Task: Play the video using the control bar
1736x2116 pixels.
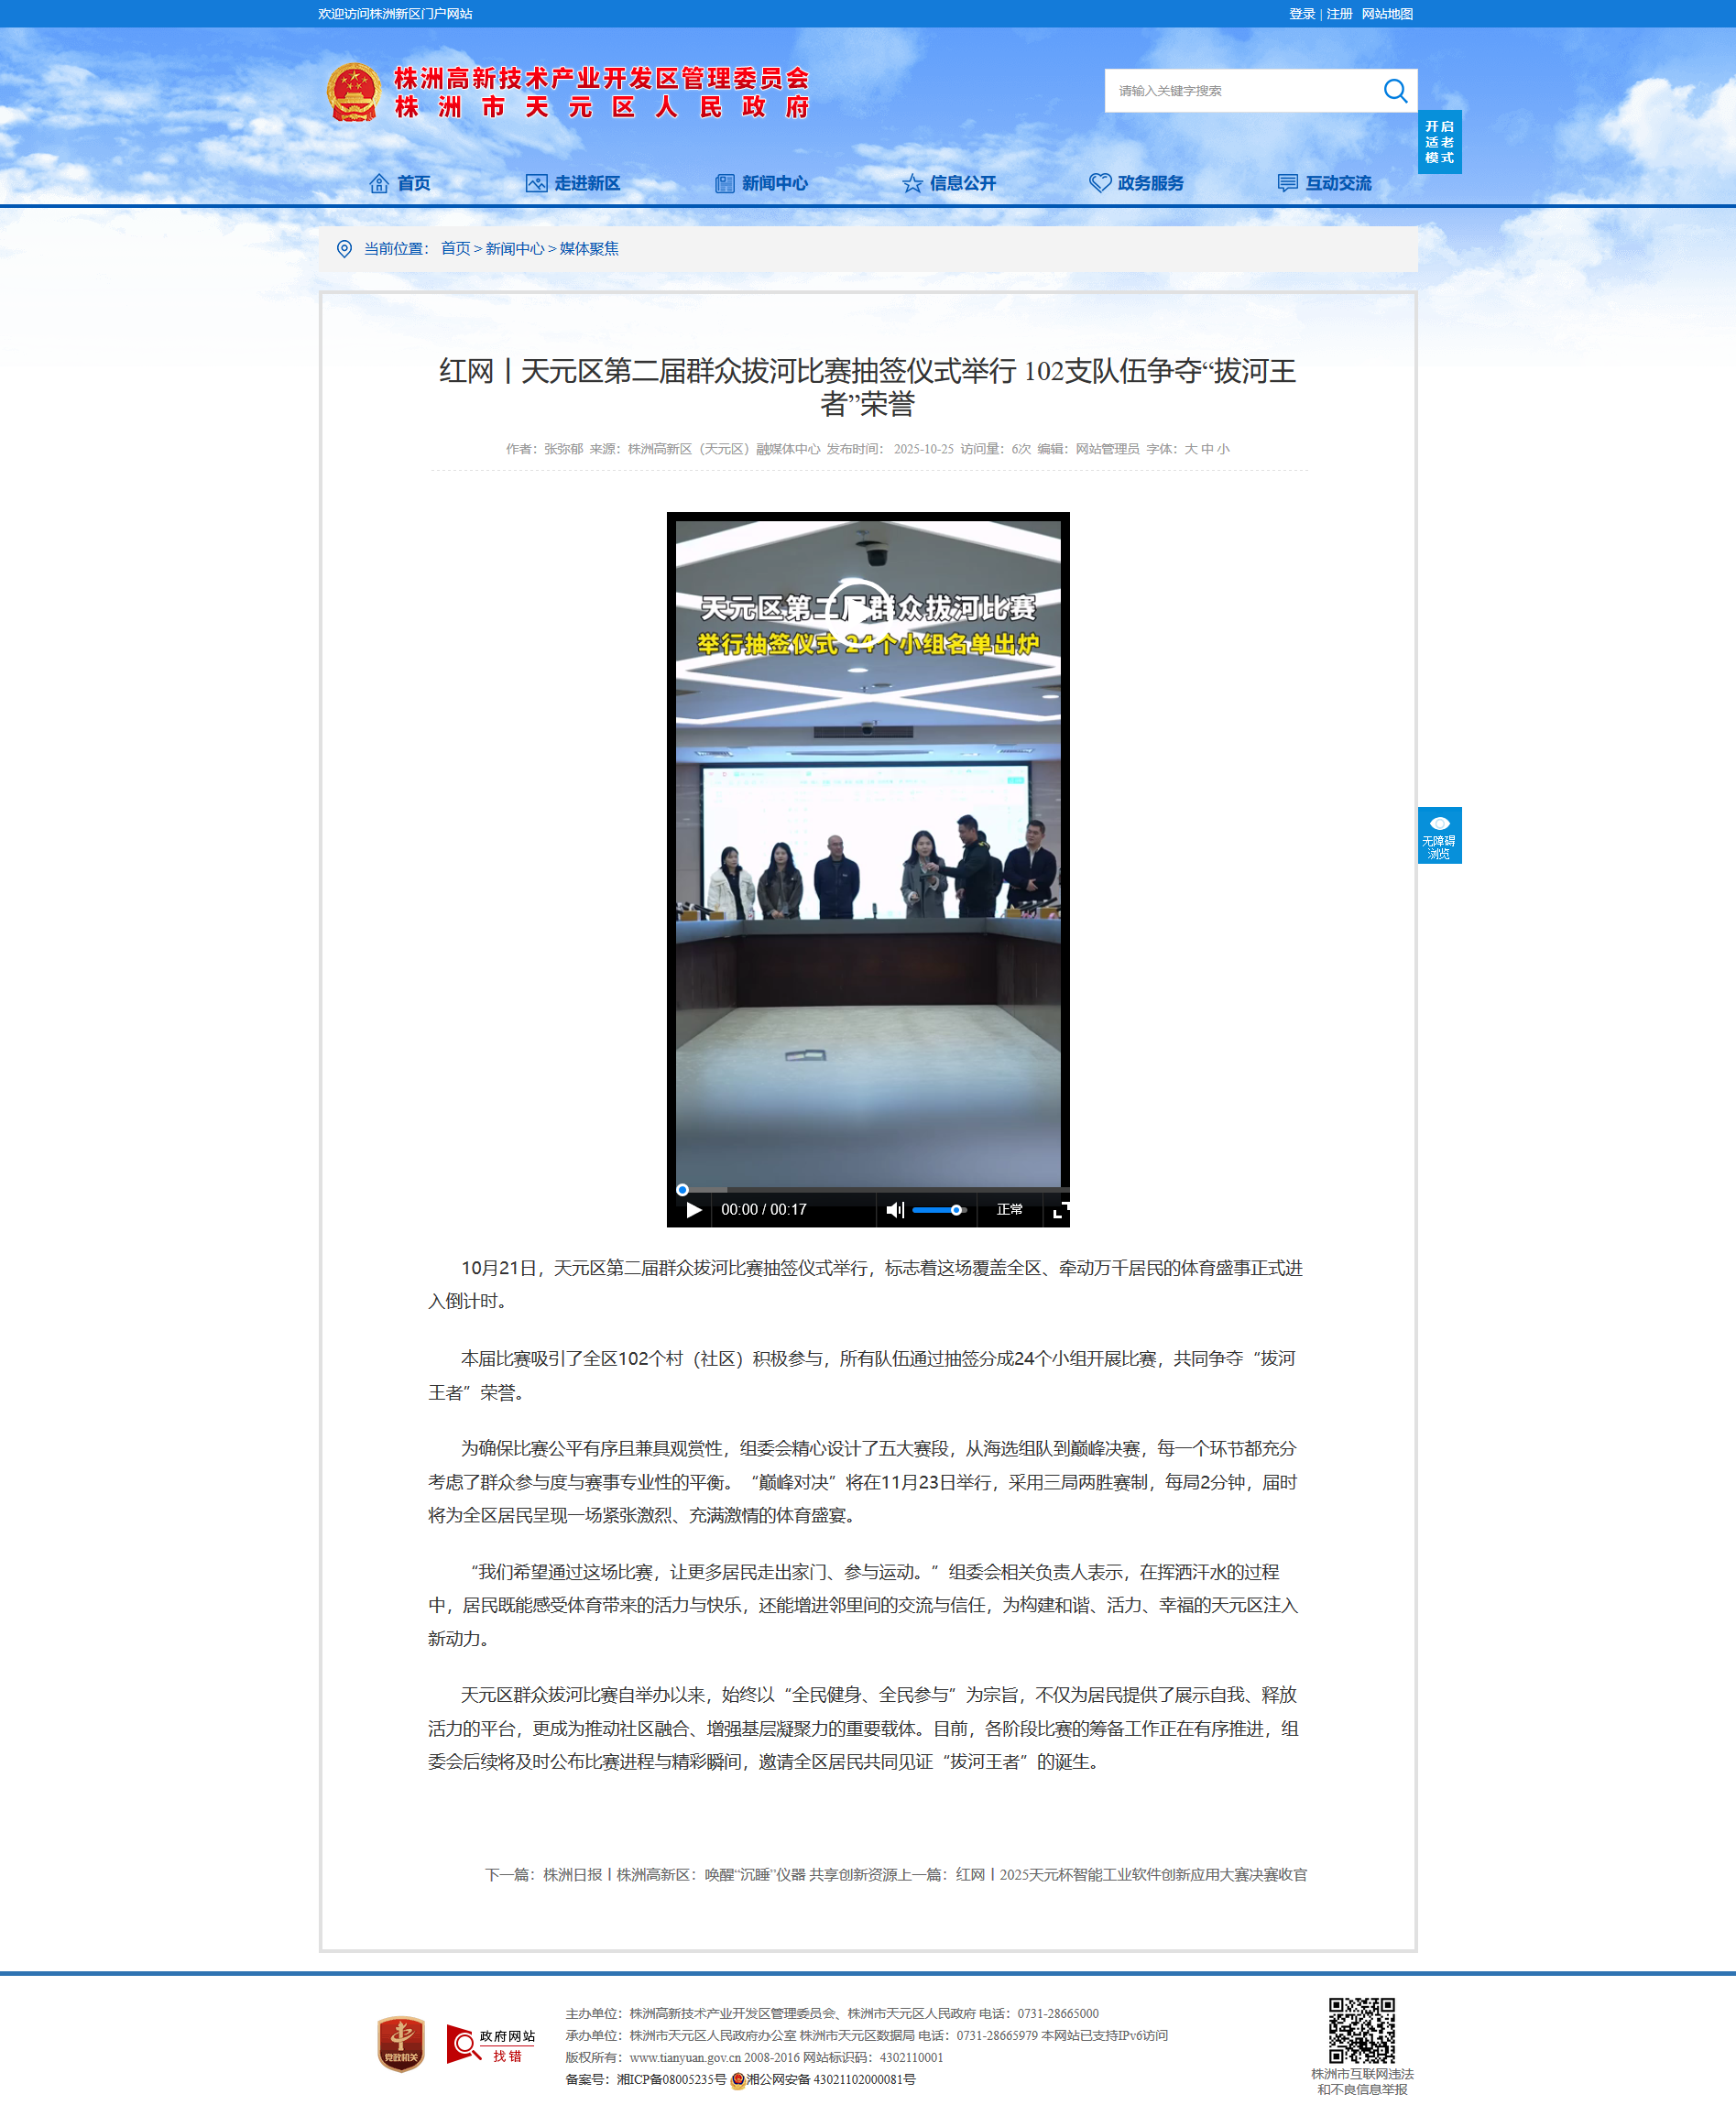Action: point(694,1210)
